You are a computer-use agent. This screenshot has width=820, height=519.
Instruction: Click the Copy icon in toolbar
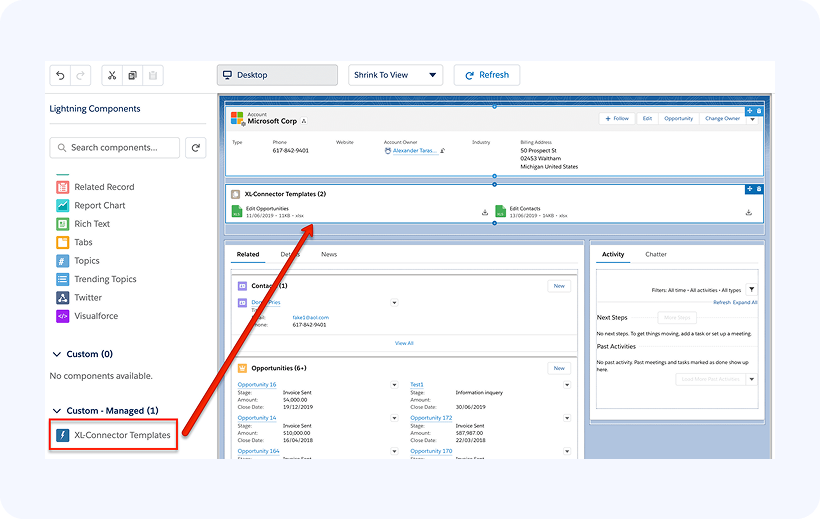pos(132,75)
